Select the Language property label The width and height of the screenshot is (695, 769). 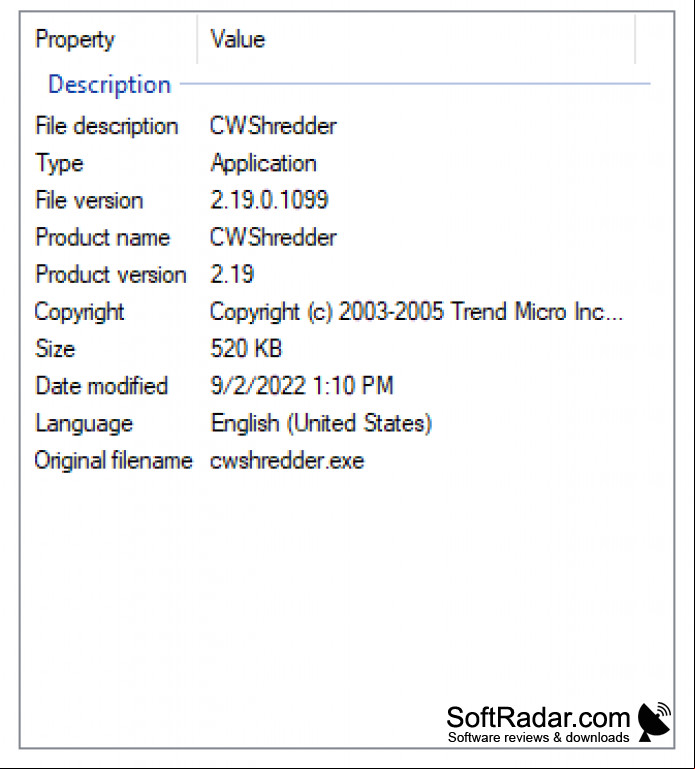[84, 423]
